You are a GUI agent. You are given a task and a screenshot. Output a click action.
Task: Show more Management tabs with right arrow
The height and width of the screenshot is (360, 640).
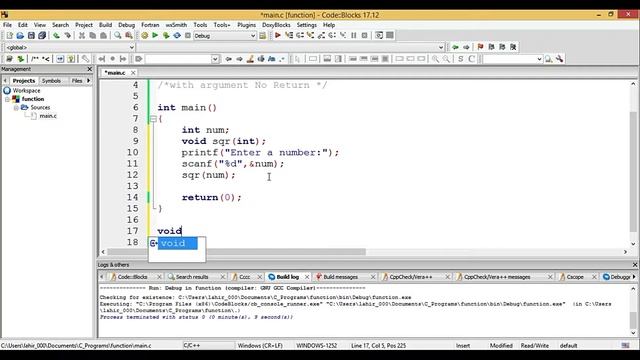(x=89, y=80)
